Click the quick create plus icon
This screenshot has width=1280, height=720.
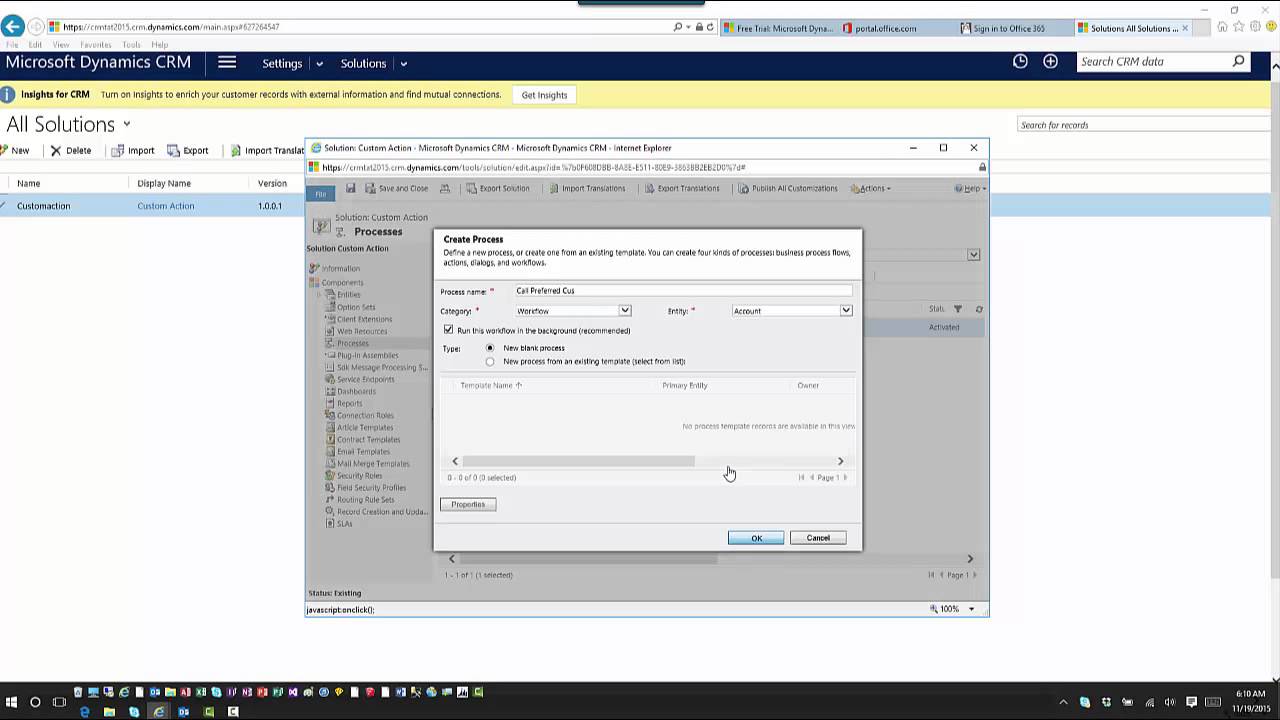coord(1050,61)
